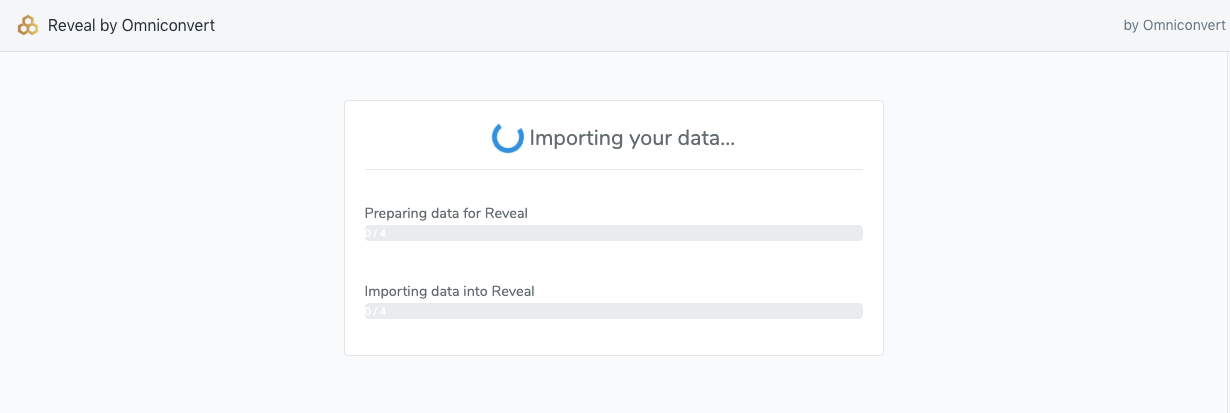
Task: Open the Reveal by Omniconvert header title
Action: coord(131,26)
